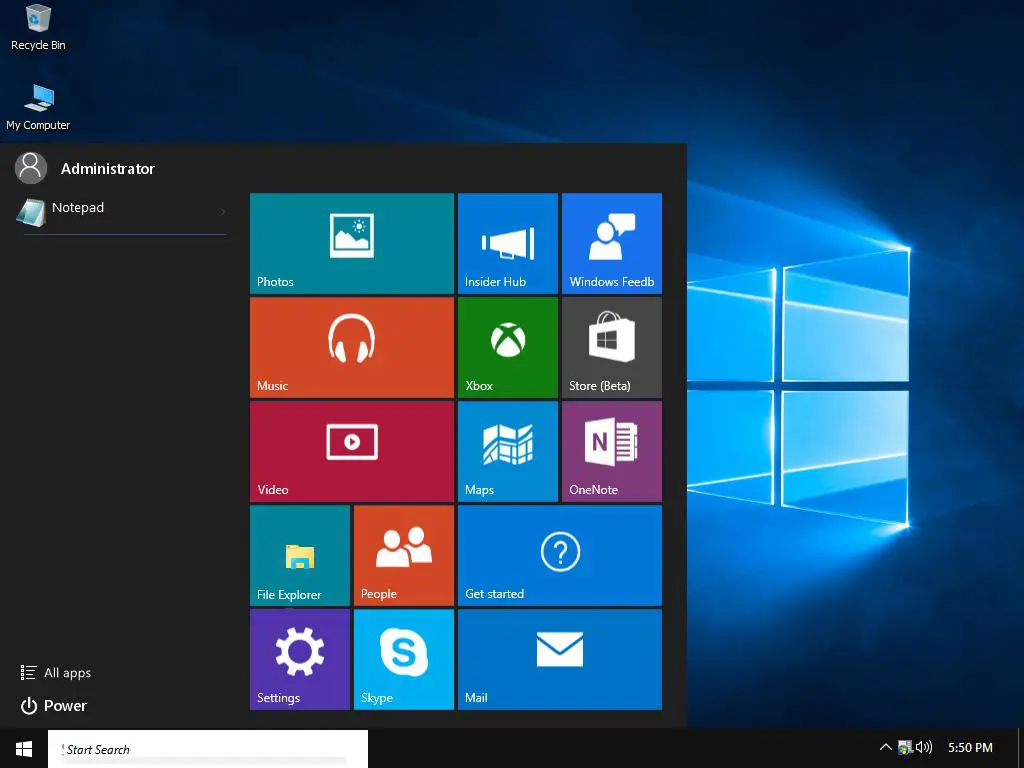Open the Get started tile
This screenshot has height=768, width=1024.
coord(560,556)
